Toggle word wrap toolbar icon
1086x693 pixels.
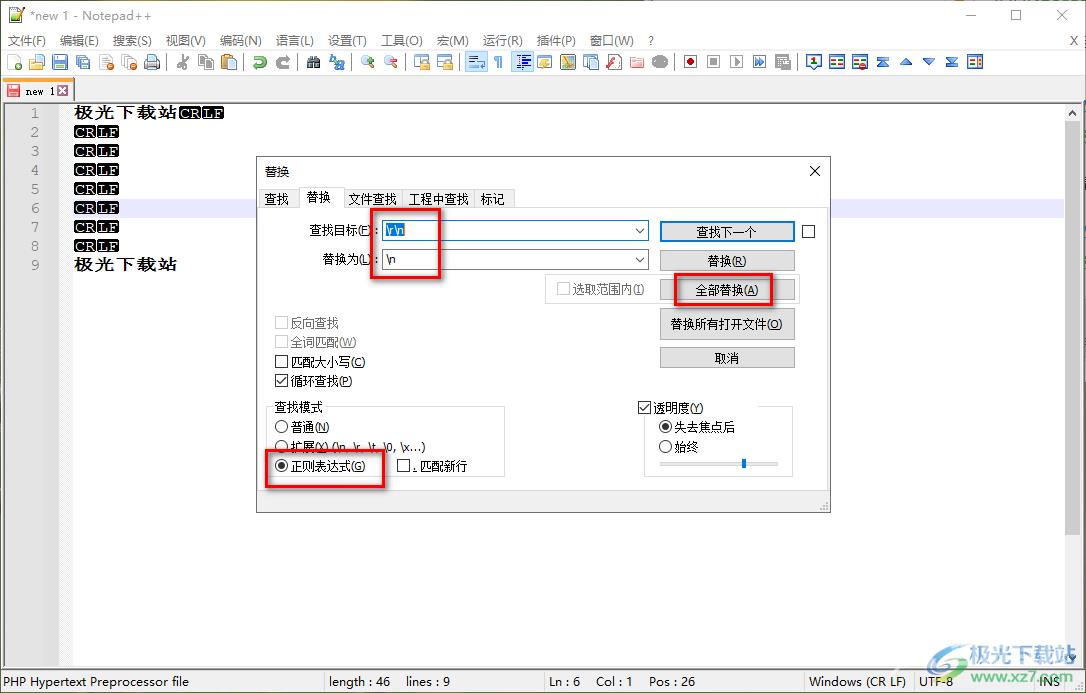tap(476, 62)
